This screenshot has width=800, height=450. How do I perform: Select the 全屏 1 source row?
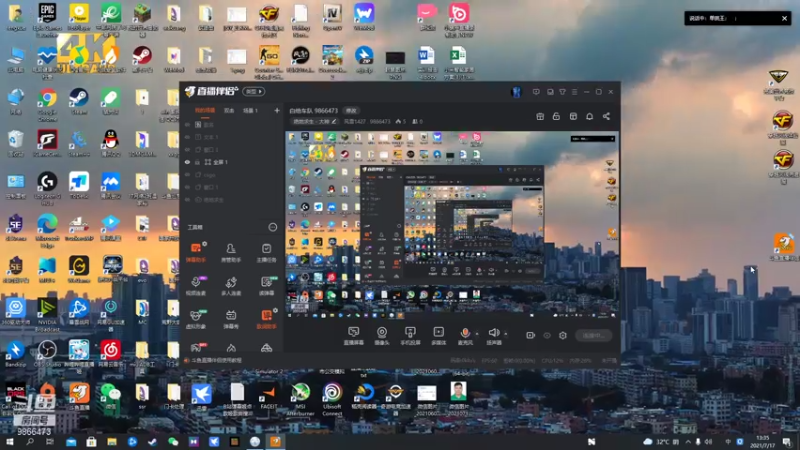[x=232, y=162]
